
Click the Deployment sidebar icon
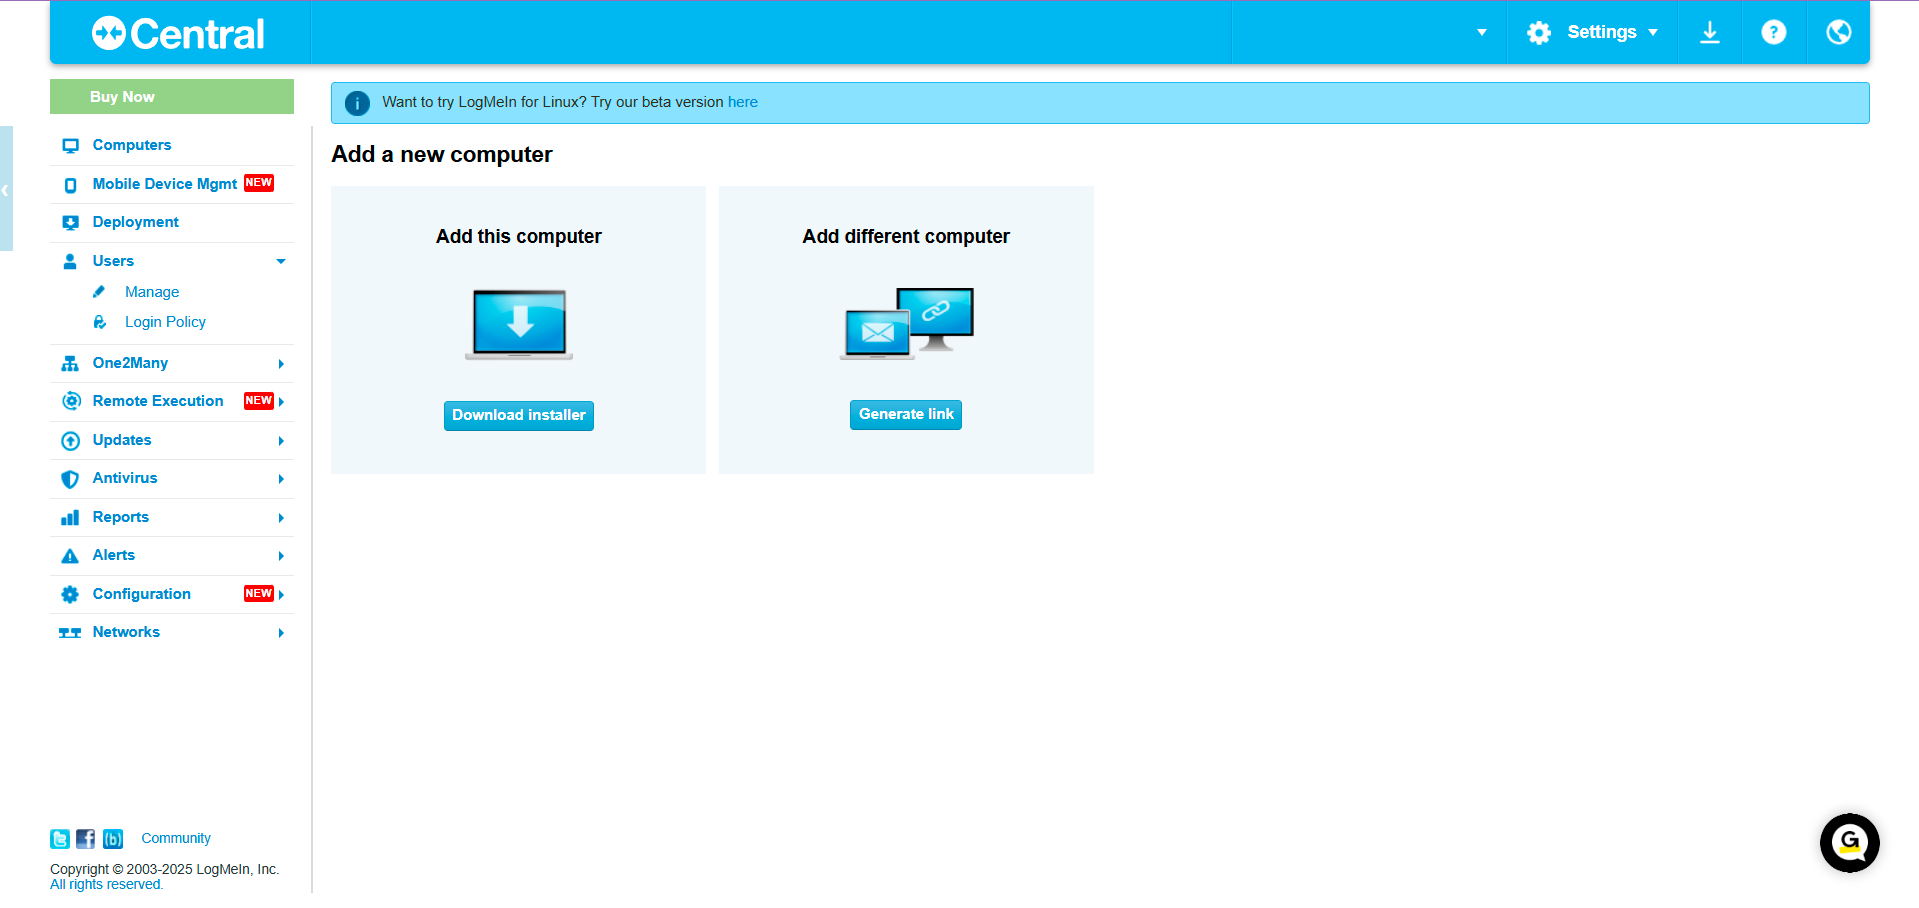(x=70, y=223)
